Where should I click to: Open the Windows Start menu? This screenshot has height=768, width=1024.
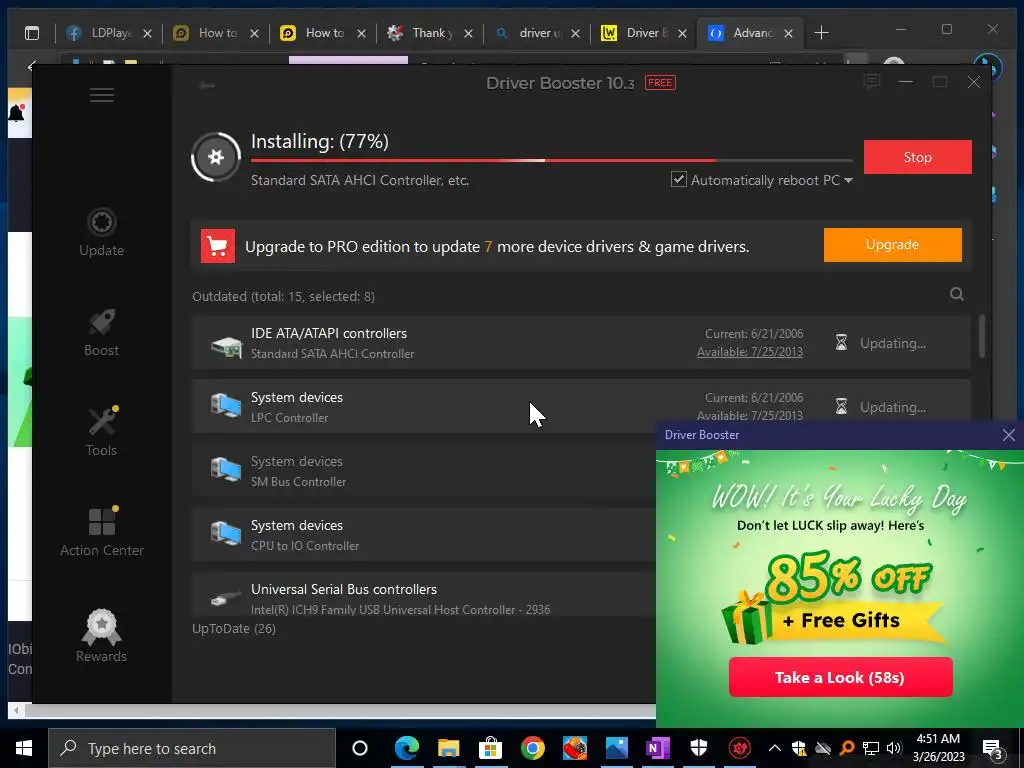click(24, 748)
